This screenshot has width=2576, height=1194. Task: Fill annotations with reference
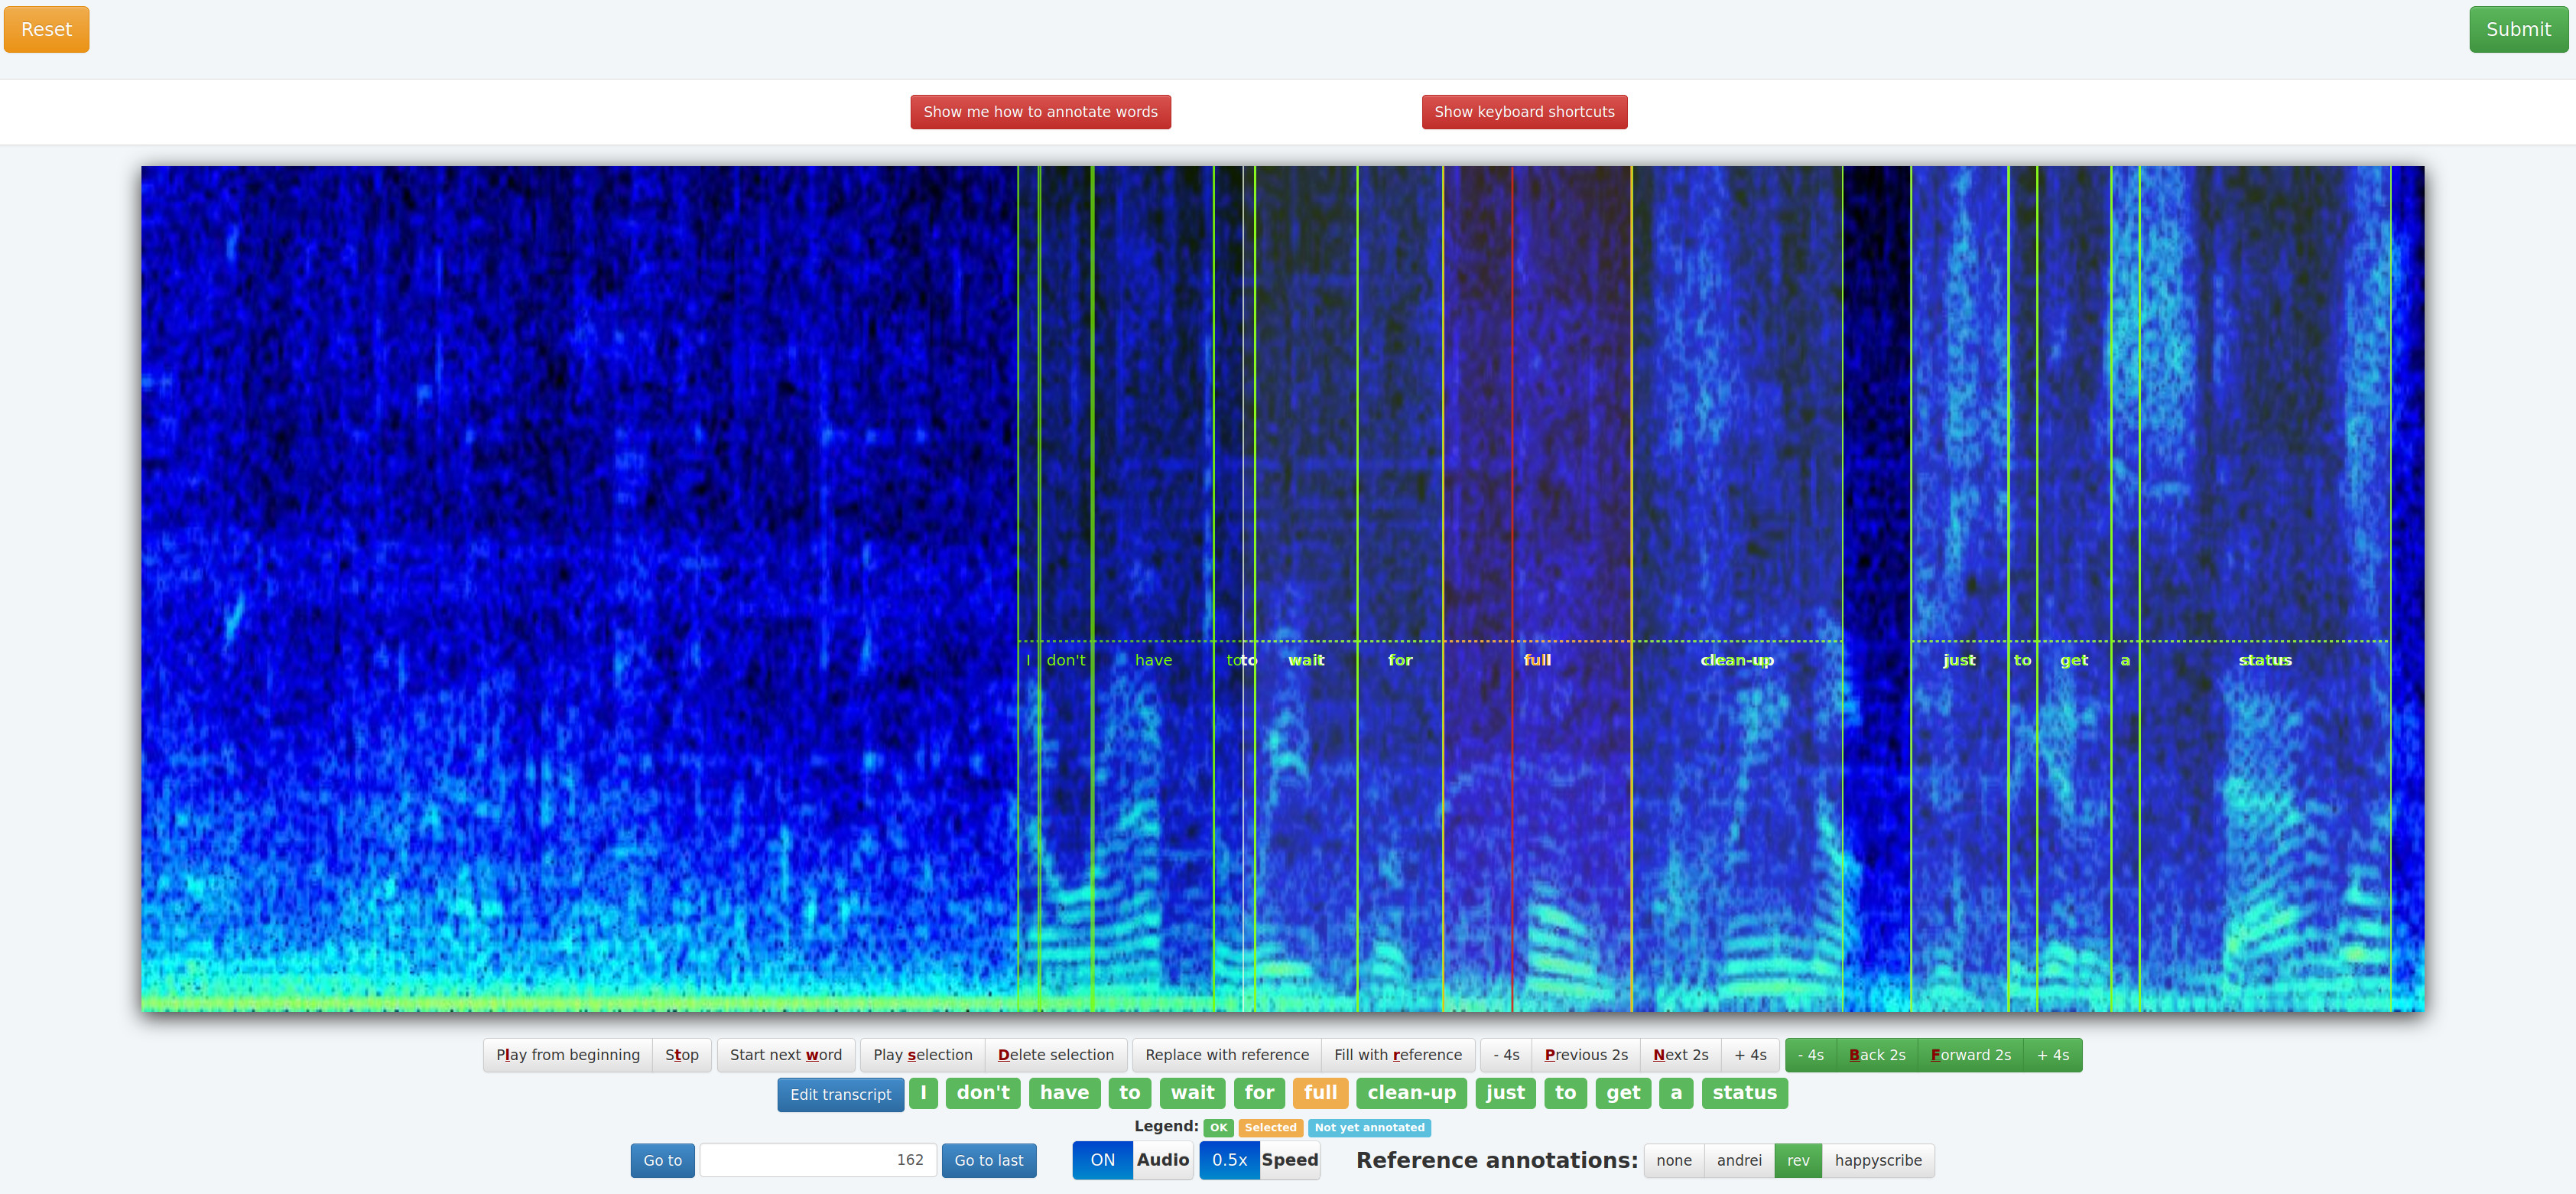tap(1397, 1055)
